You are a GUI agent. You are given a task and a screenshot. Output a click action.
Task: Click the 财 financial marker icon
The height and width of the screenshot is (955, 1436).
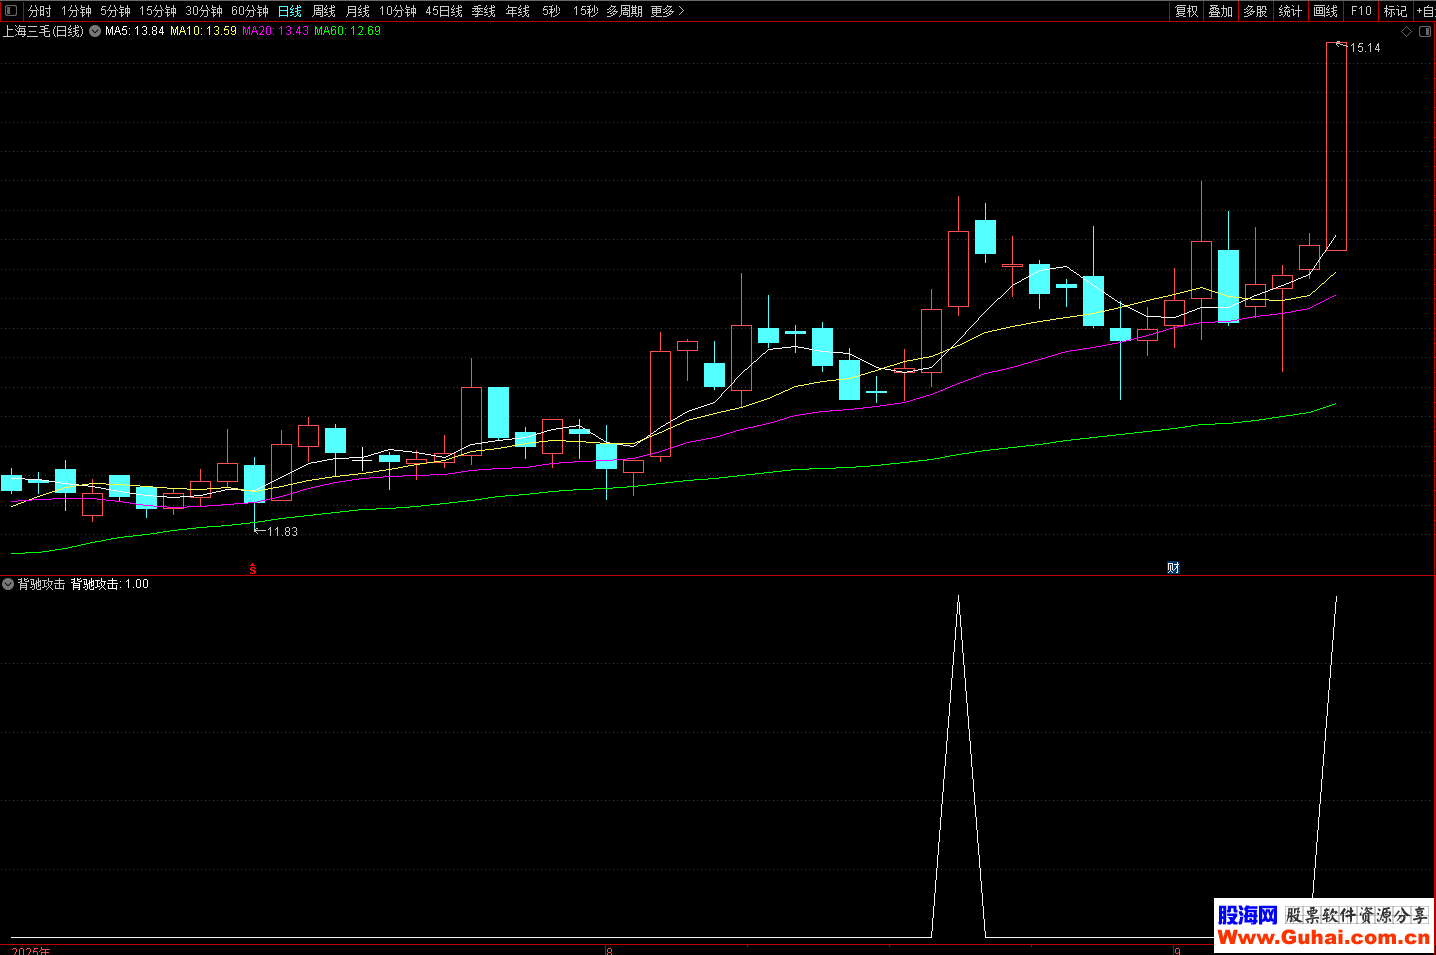1173,567
